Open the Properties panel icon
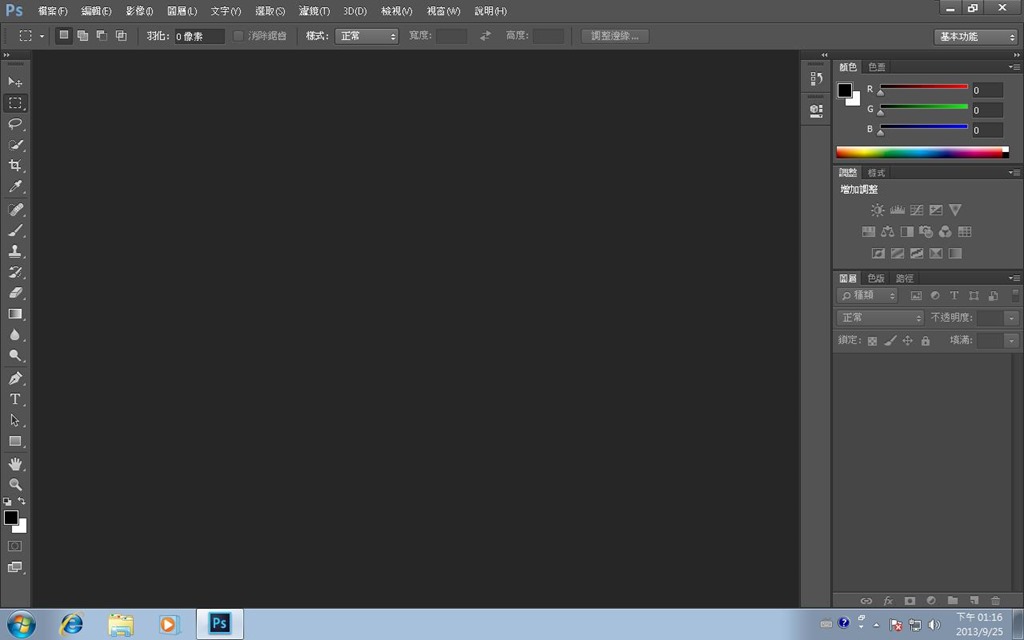Screen dimensions: 1024x640 pos(816,110)
